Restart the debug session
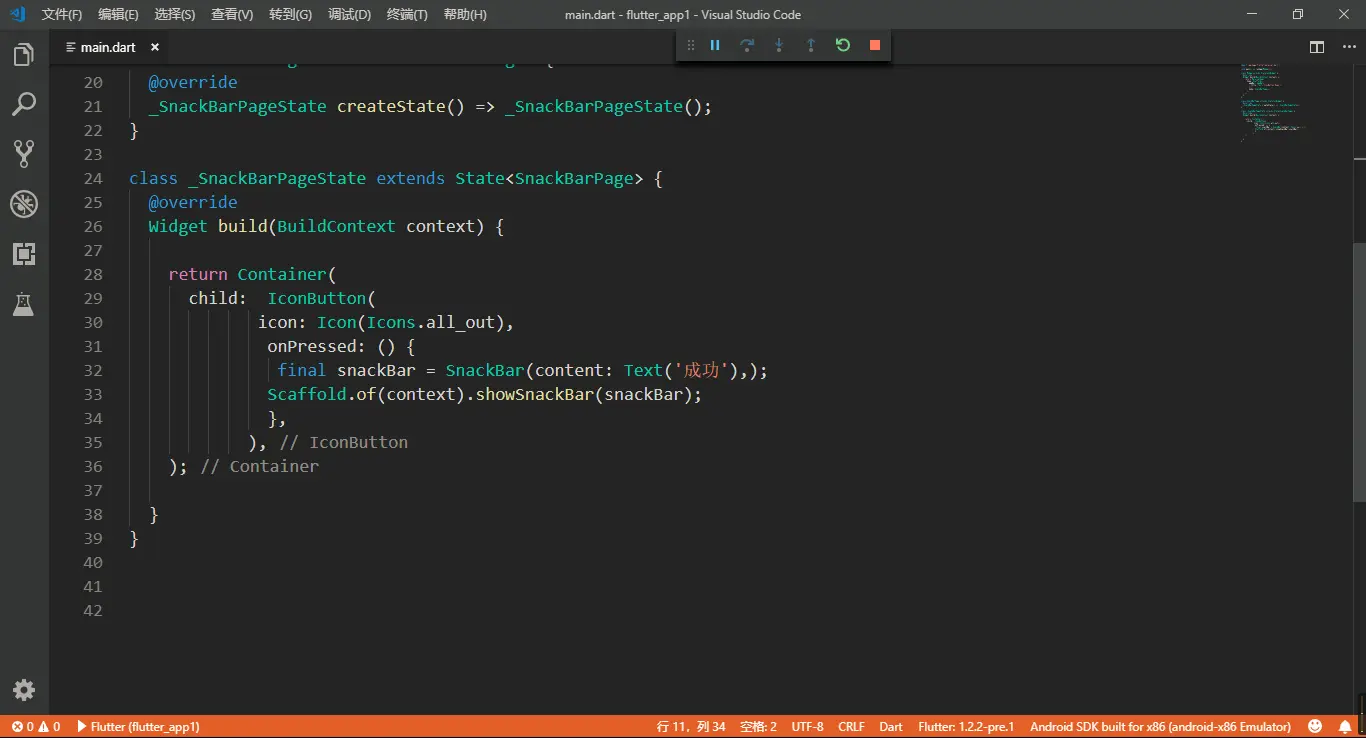 [843, 45]
